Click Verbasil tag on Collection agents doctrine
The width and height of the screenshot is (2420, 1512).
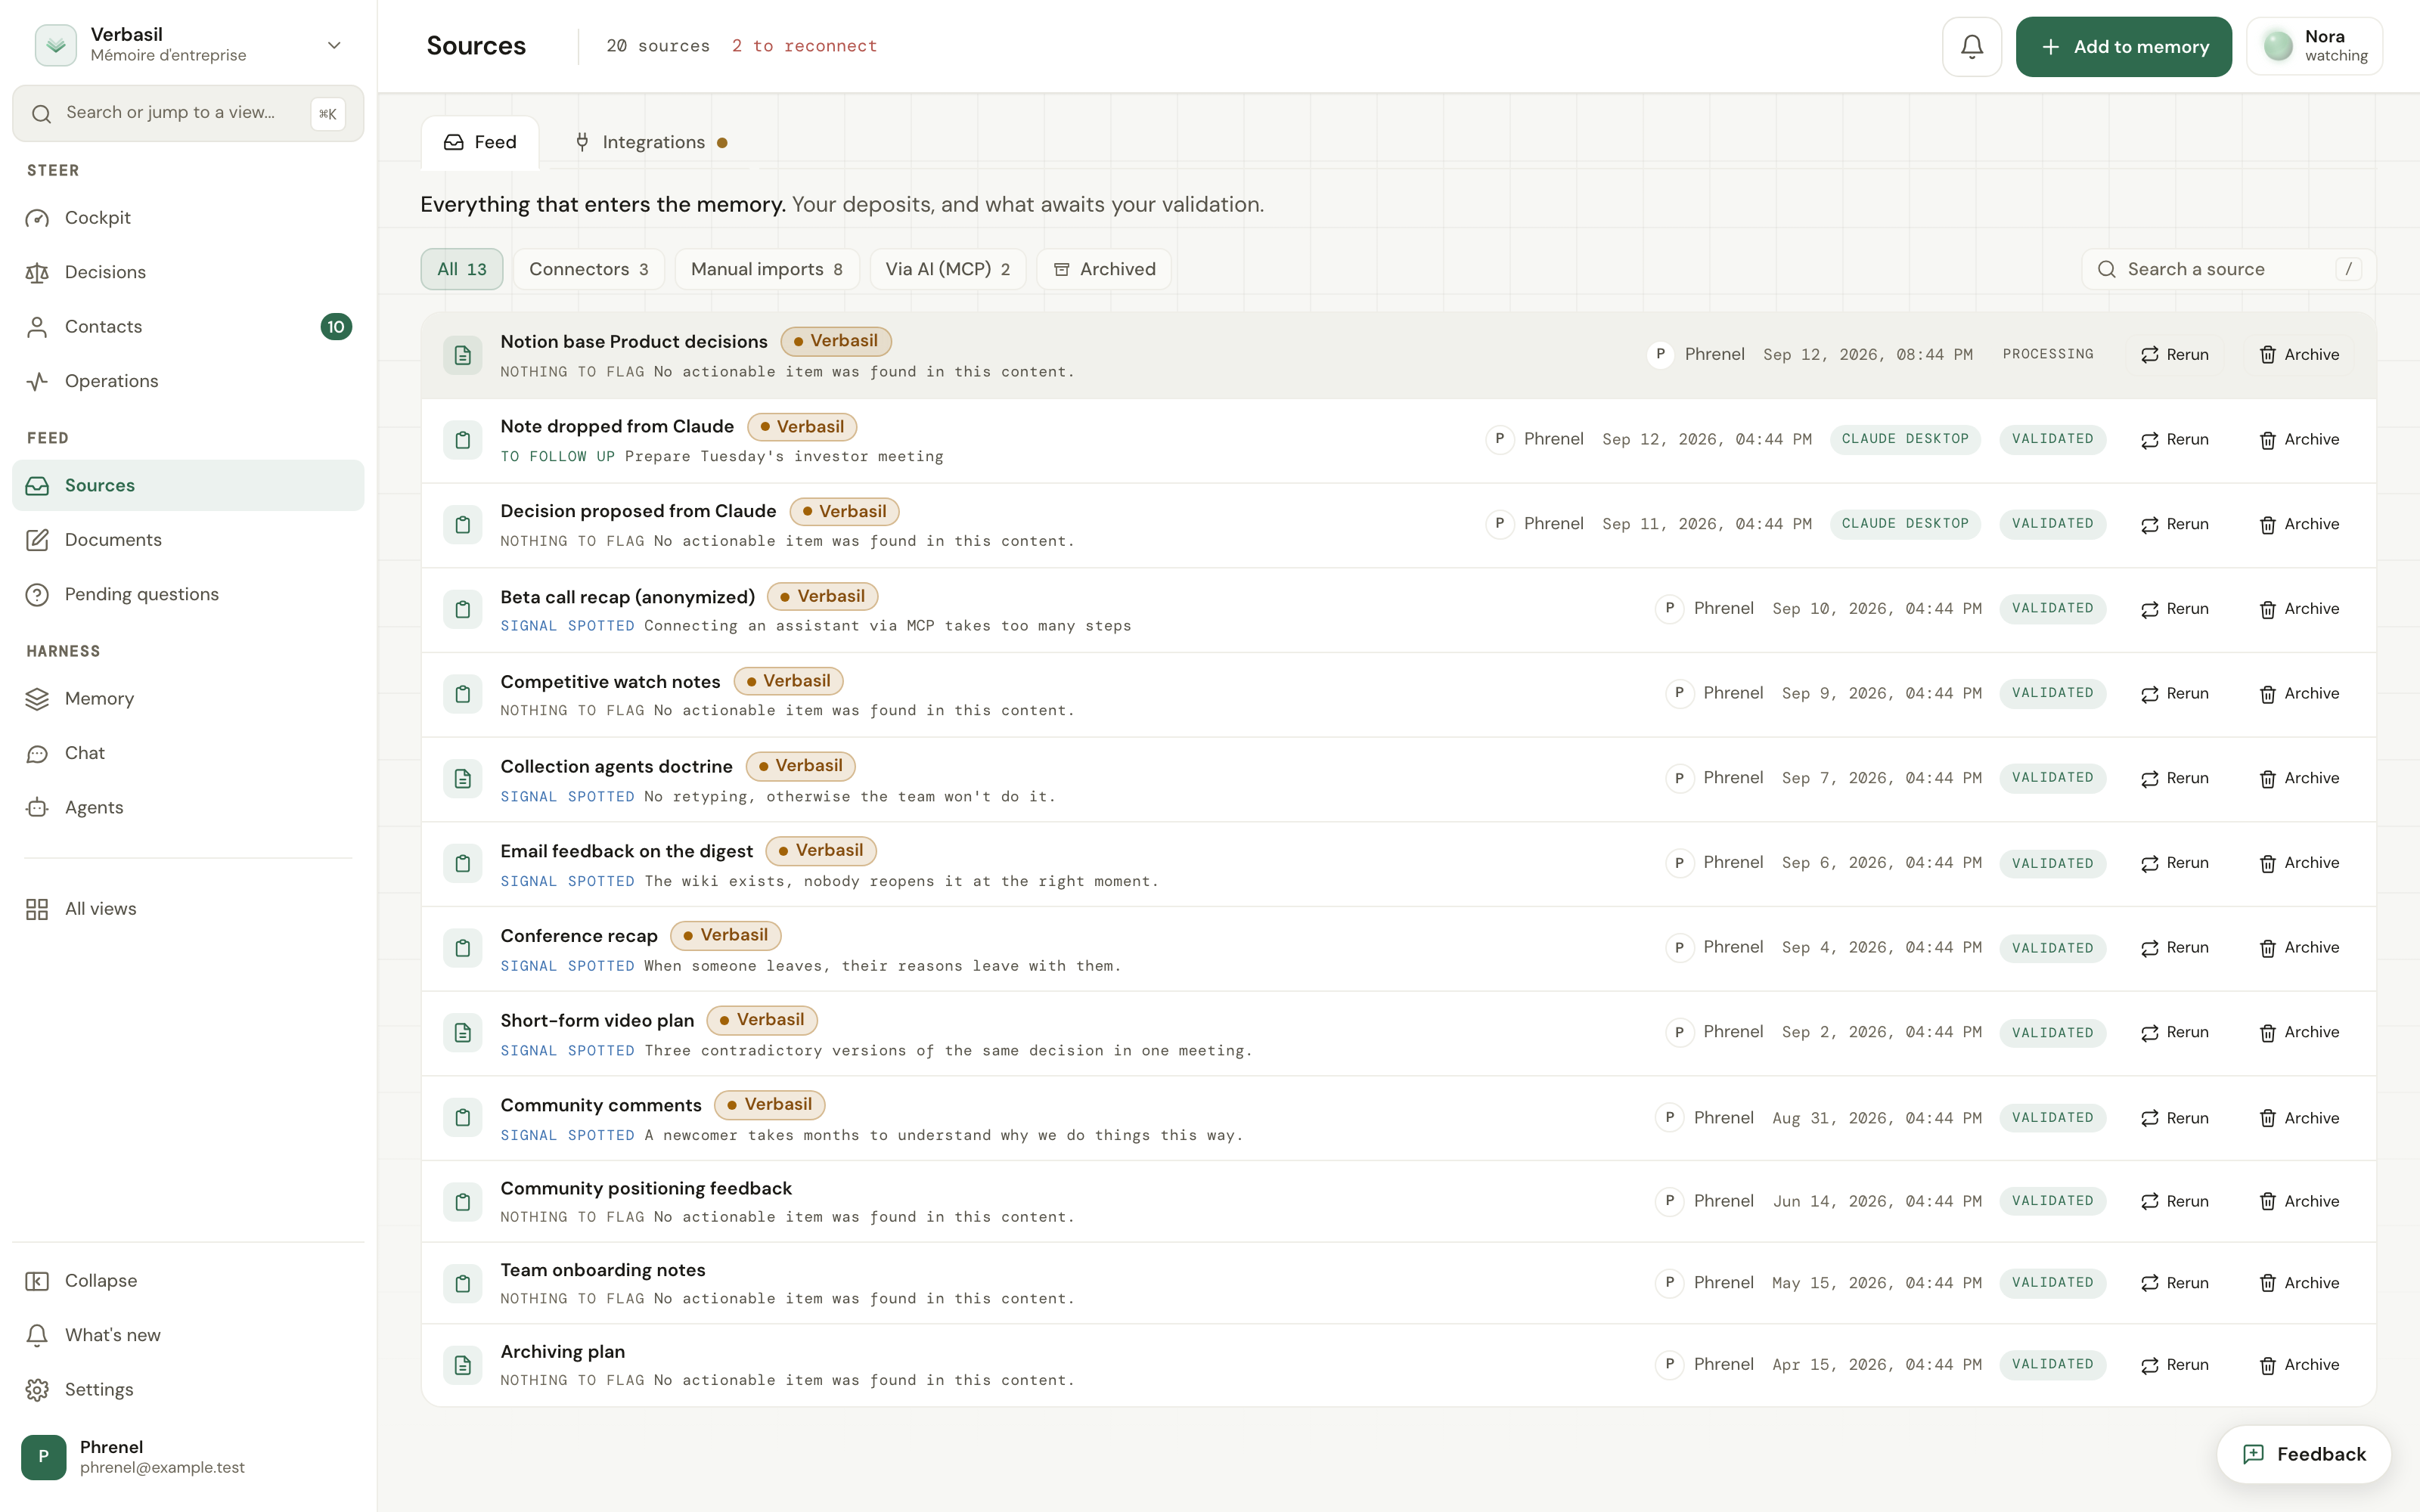point(800,766)
